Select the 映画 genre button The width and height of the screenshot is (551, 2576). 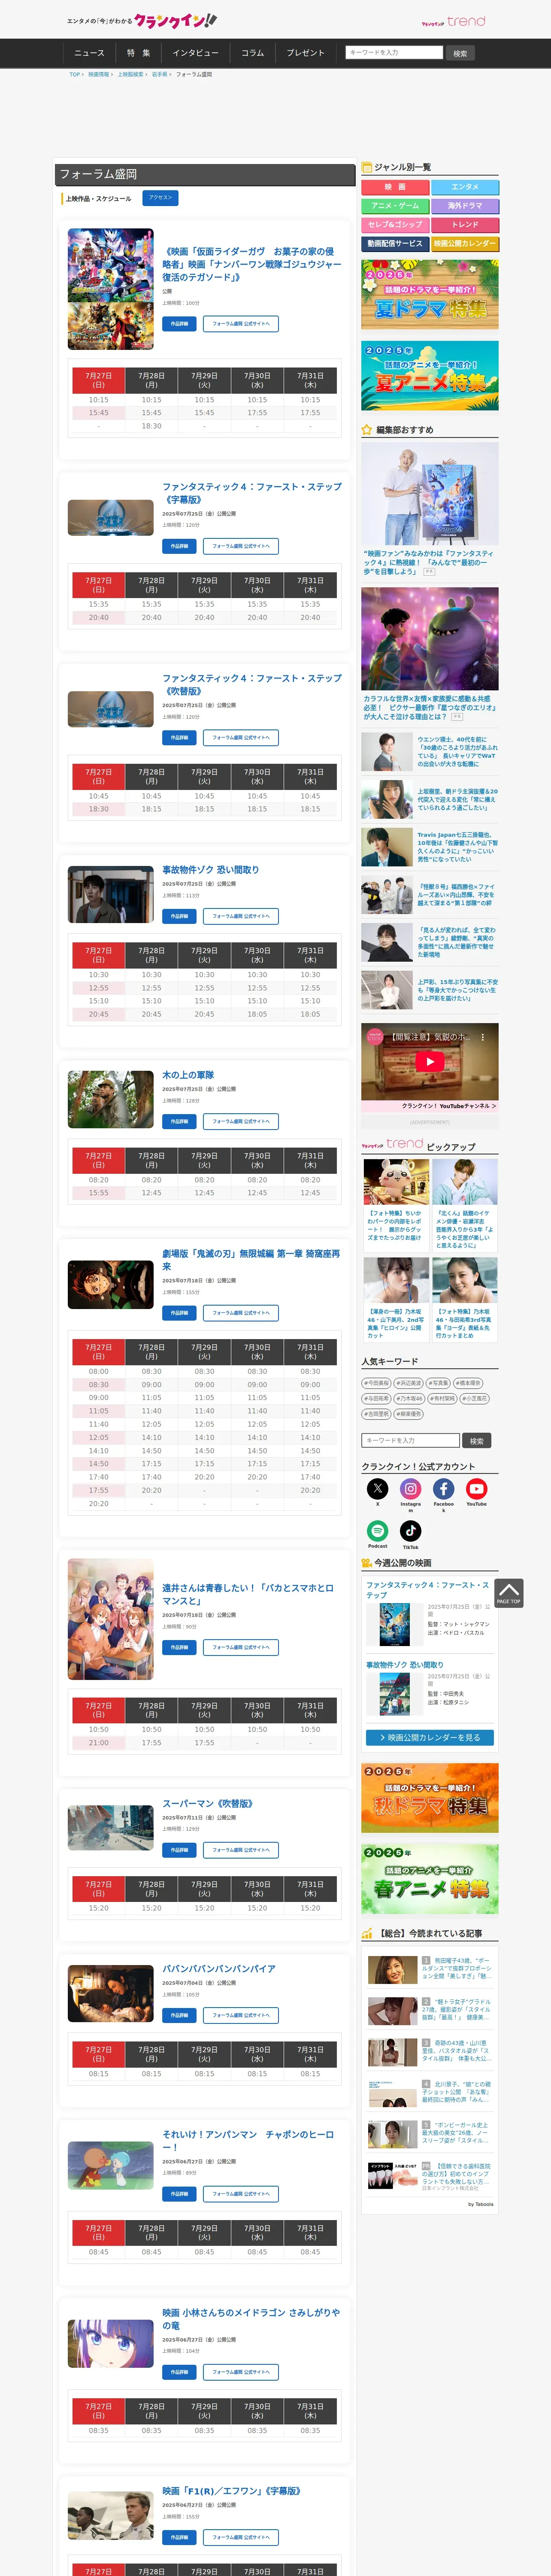pos(395,187)
